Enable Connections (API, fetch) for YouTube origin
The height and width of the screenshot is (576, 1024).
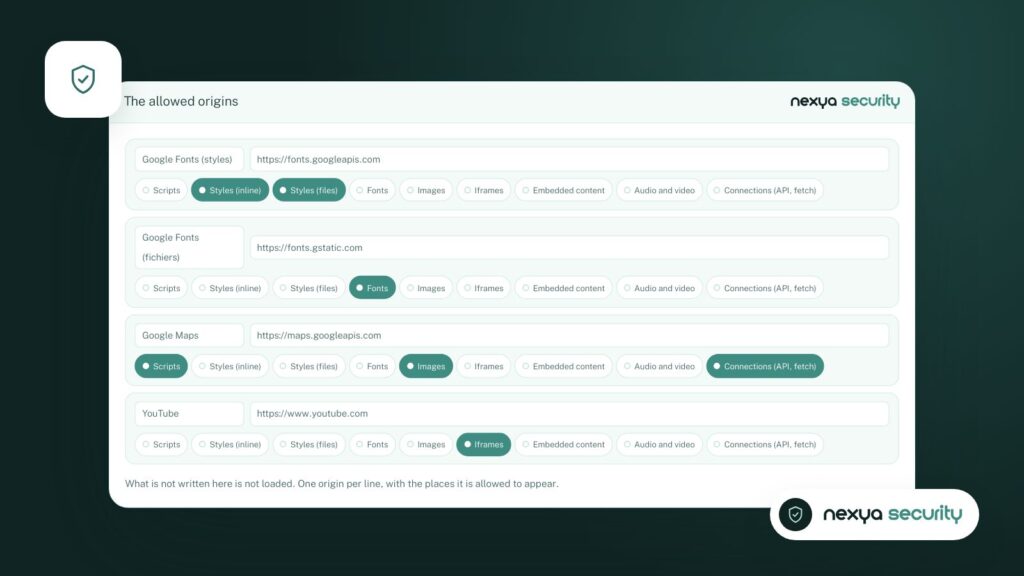coord(765,445)
